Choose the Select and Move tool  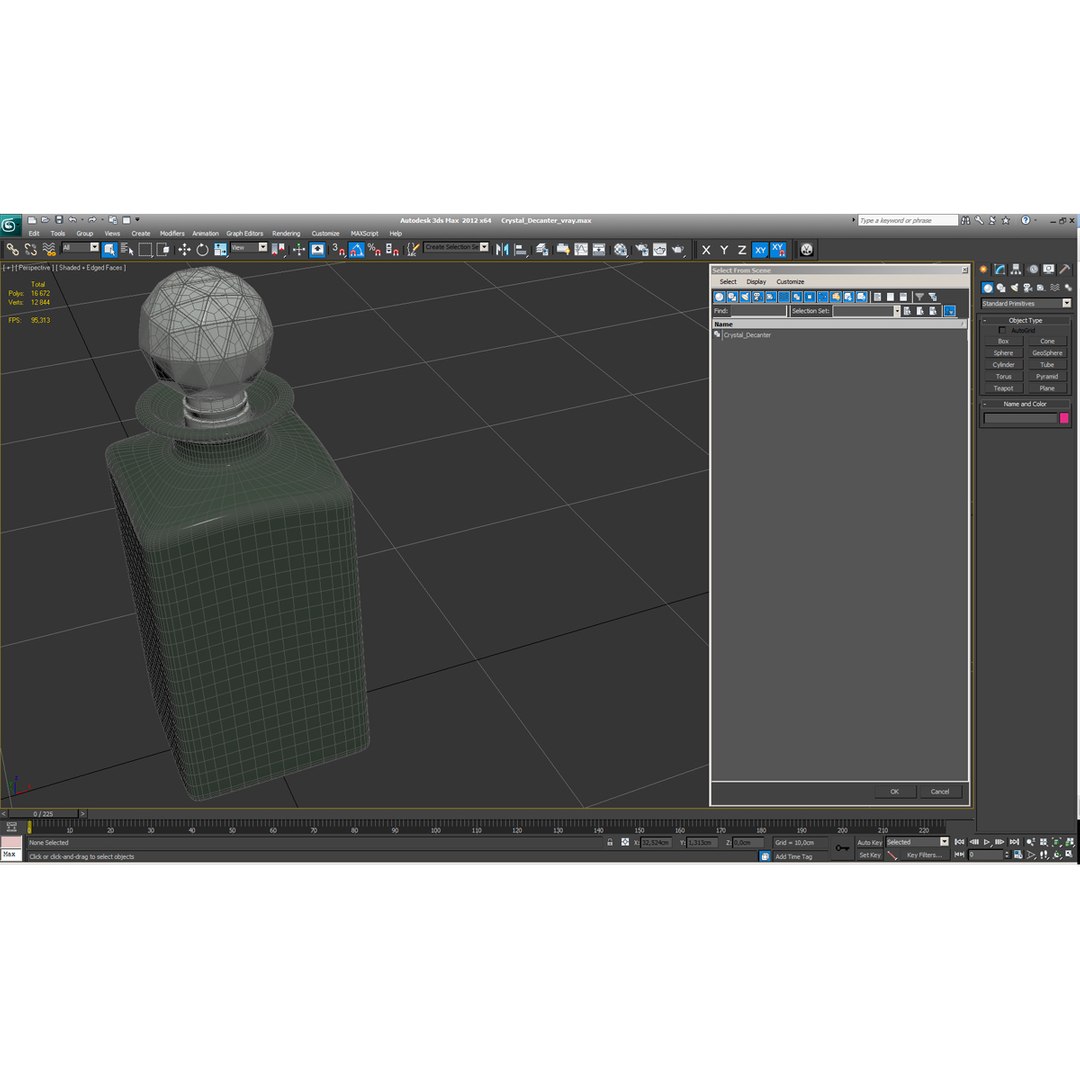(184, 249)
